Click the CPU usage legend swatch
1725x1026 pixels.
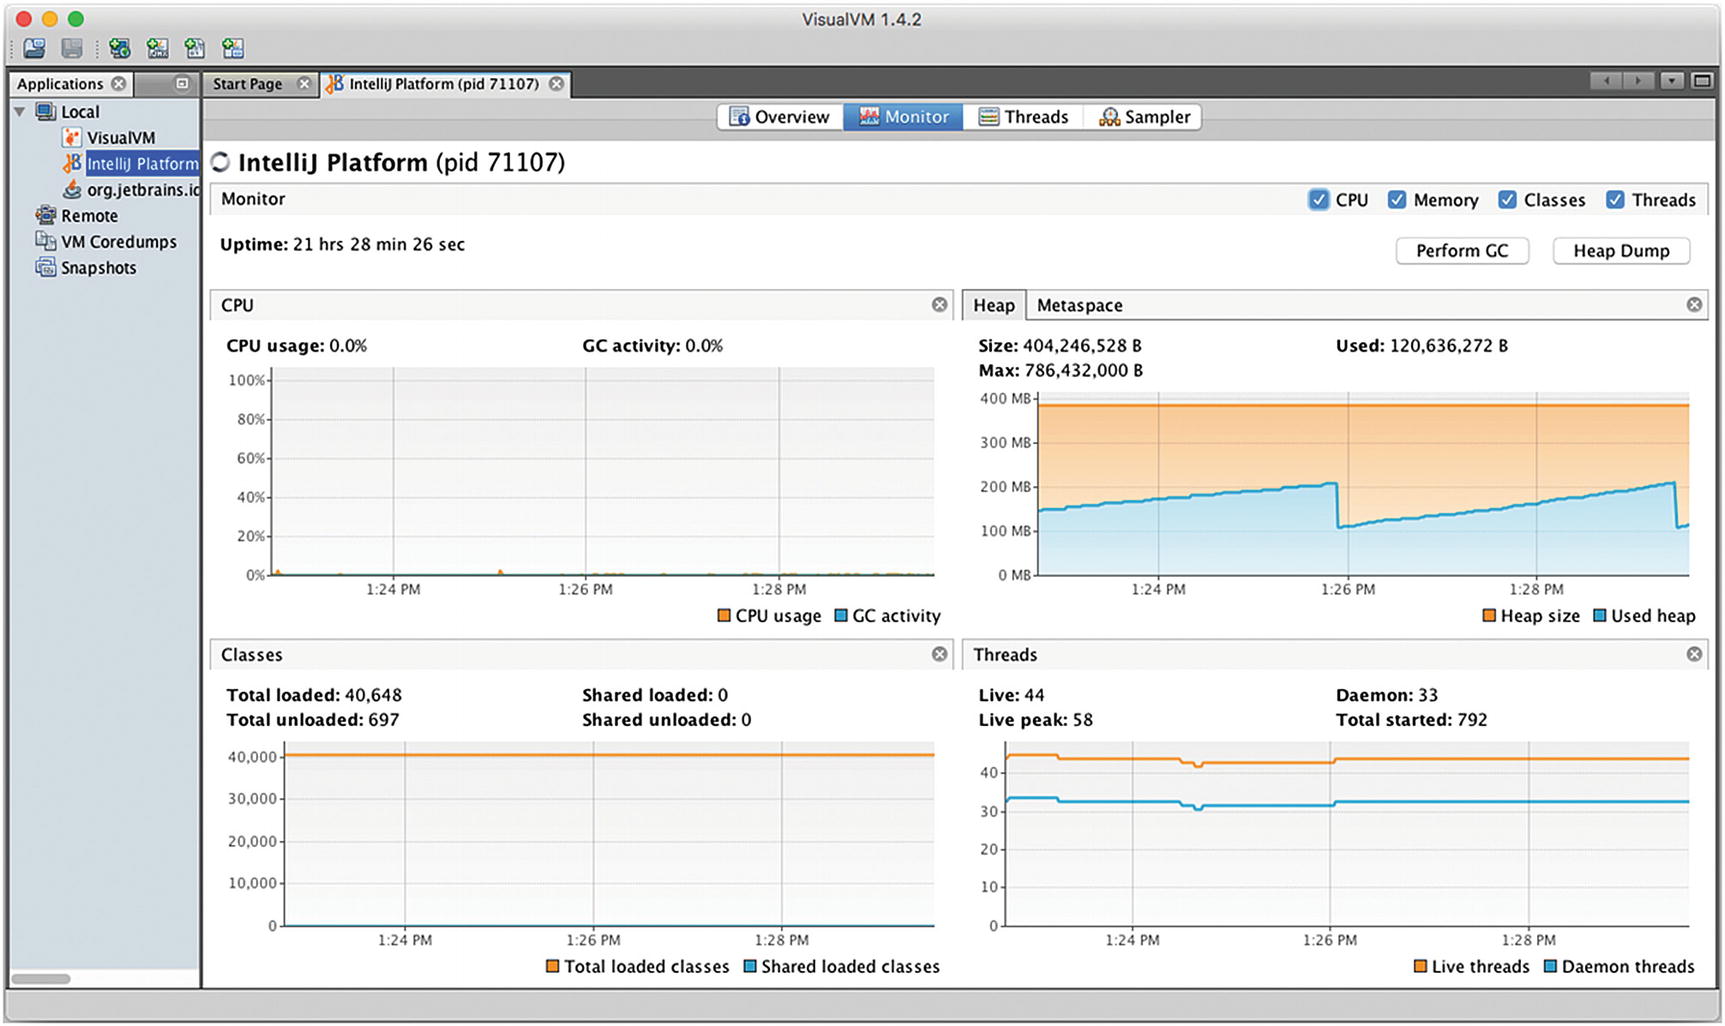[x=724, y=616]
